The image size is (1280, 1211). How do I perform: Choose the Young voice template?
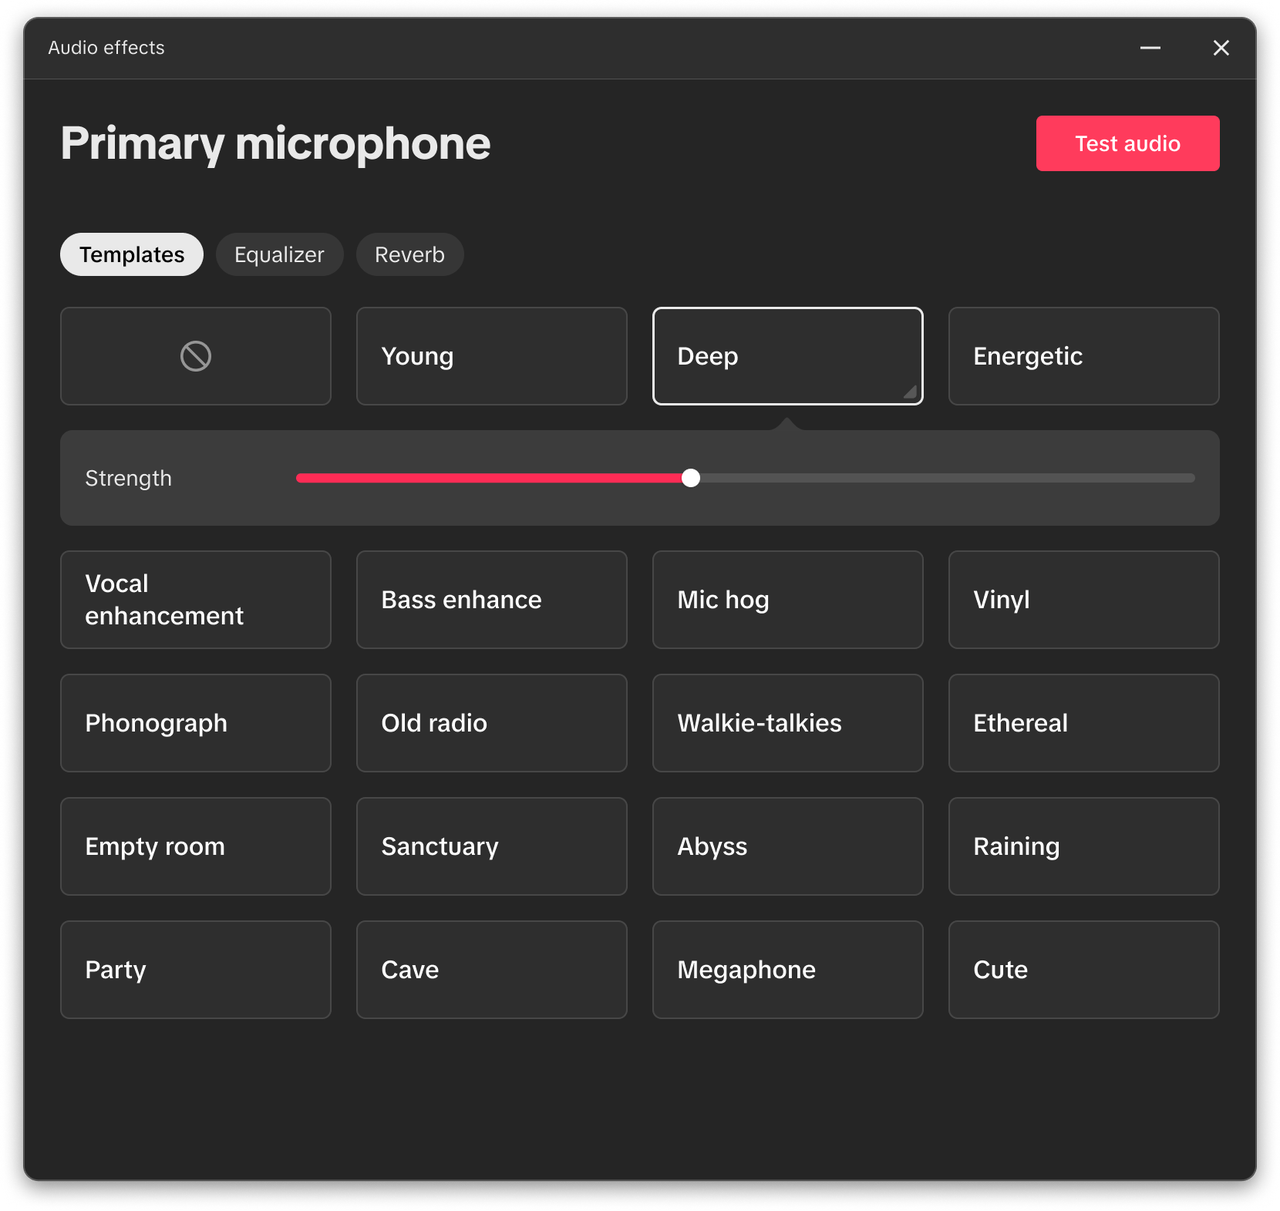(x=491, y=356)
